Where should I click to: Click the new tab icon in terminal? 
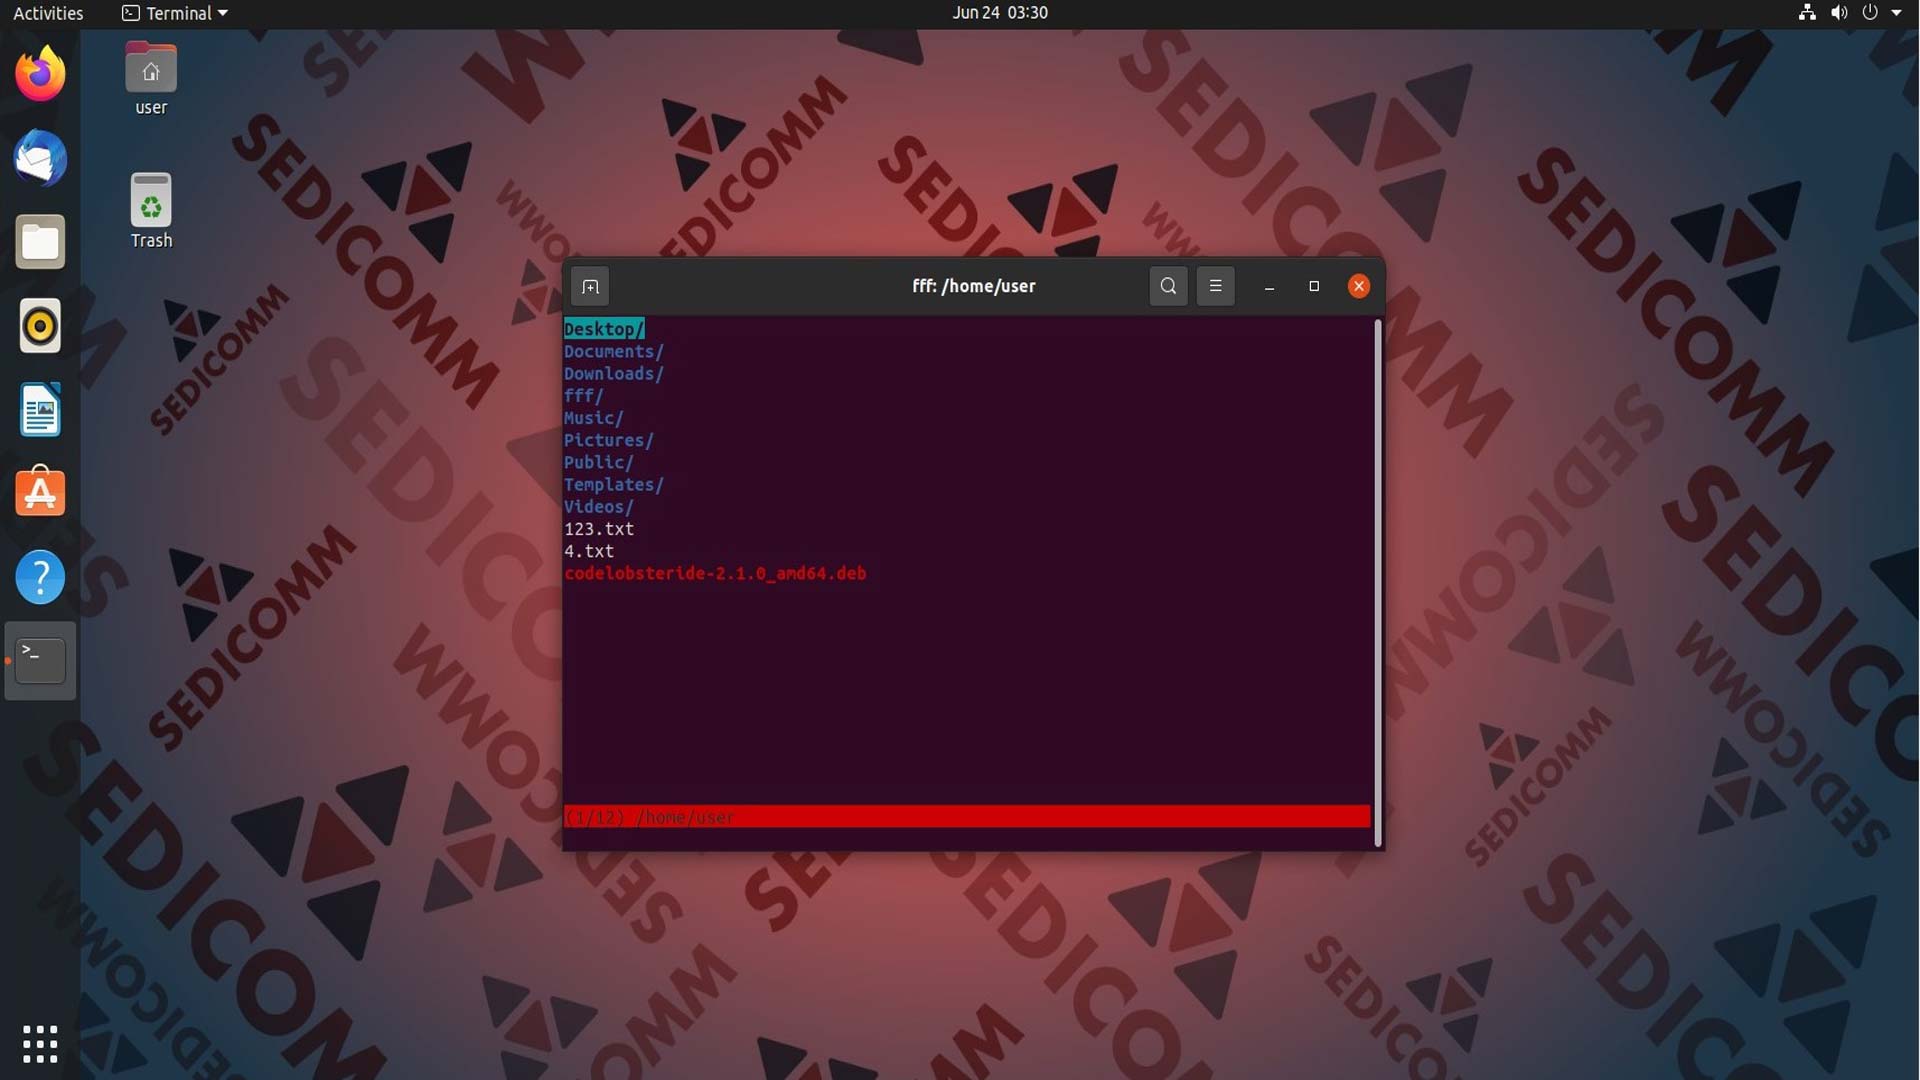coord(590,287)
